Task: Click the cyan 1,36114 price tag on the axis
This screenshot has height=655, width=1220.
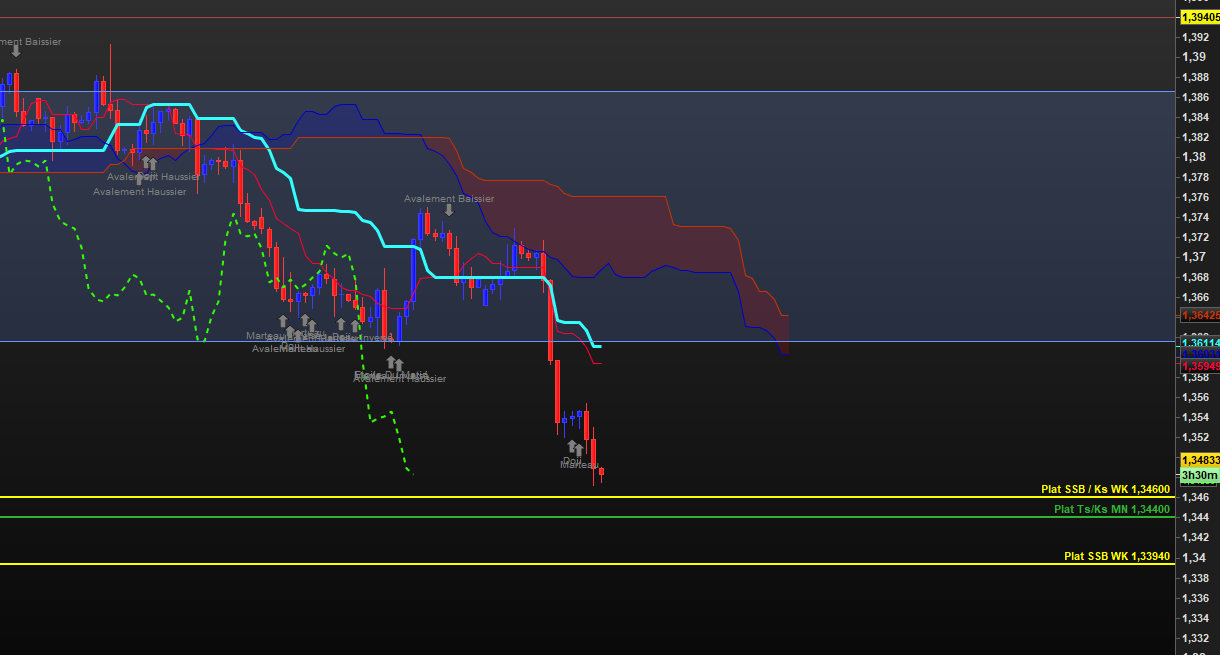Action: pos(1199,343)
